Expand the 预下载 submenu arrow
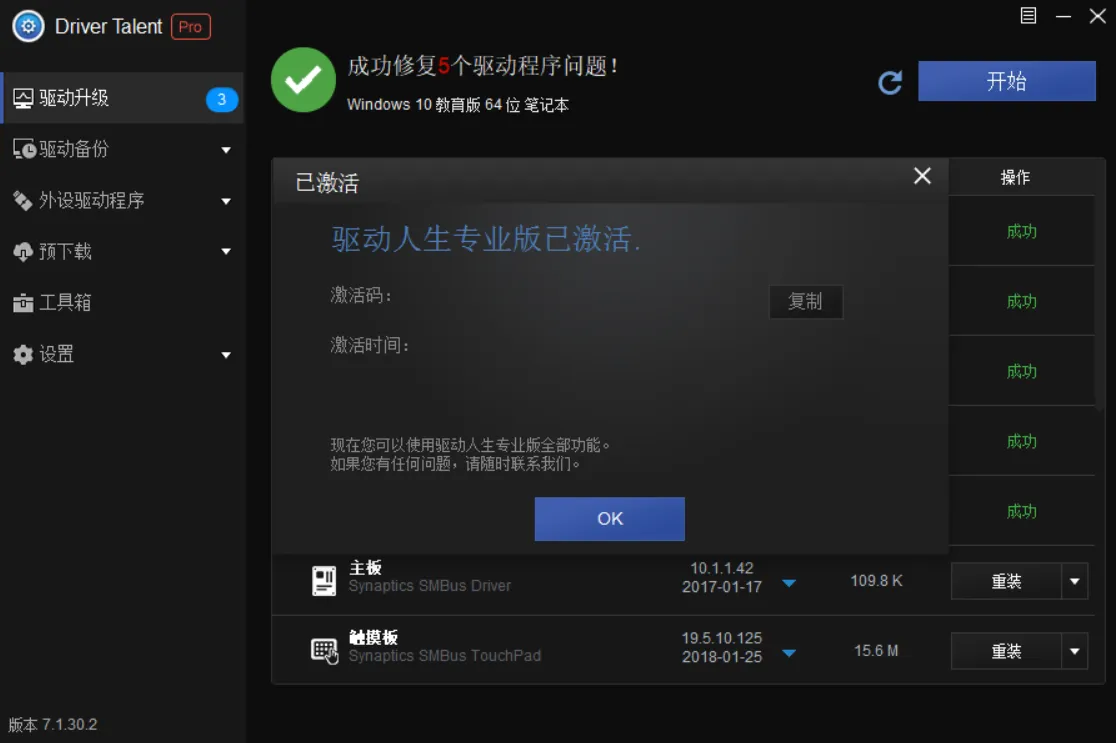The image size is (1116, 743). pos(226,251)
